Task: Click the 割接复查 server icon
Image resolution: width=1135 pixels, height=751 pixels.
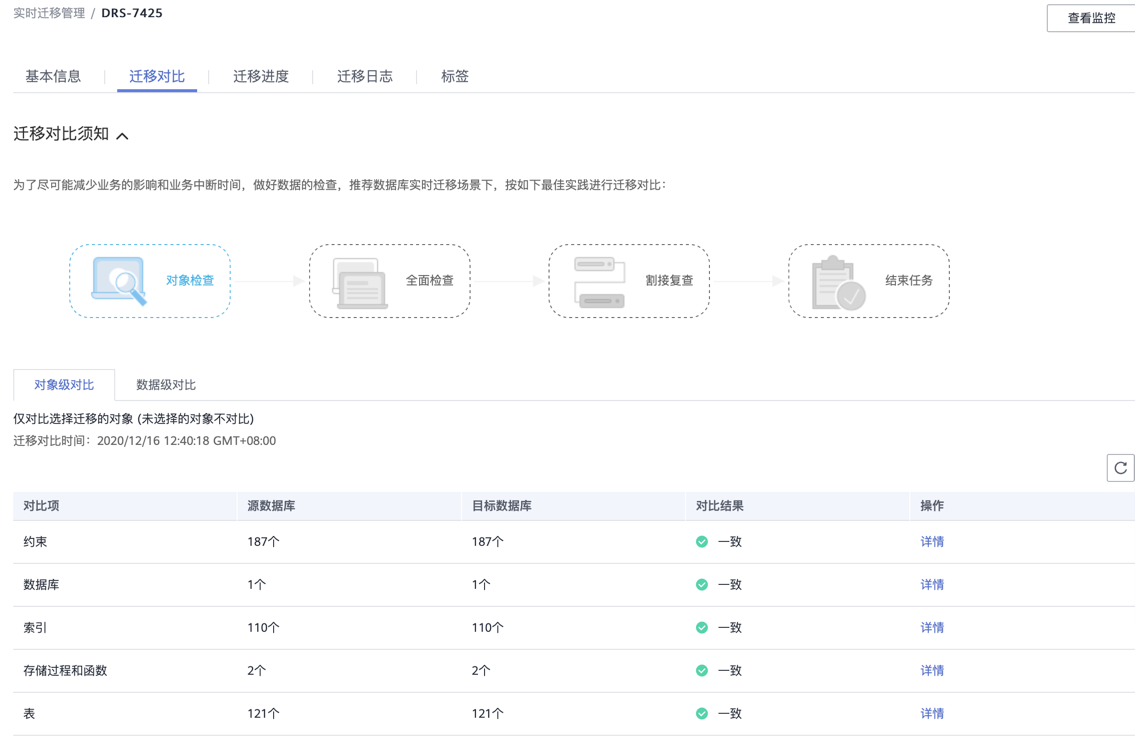Action: pyautogui.click(x=599, y=282)
